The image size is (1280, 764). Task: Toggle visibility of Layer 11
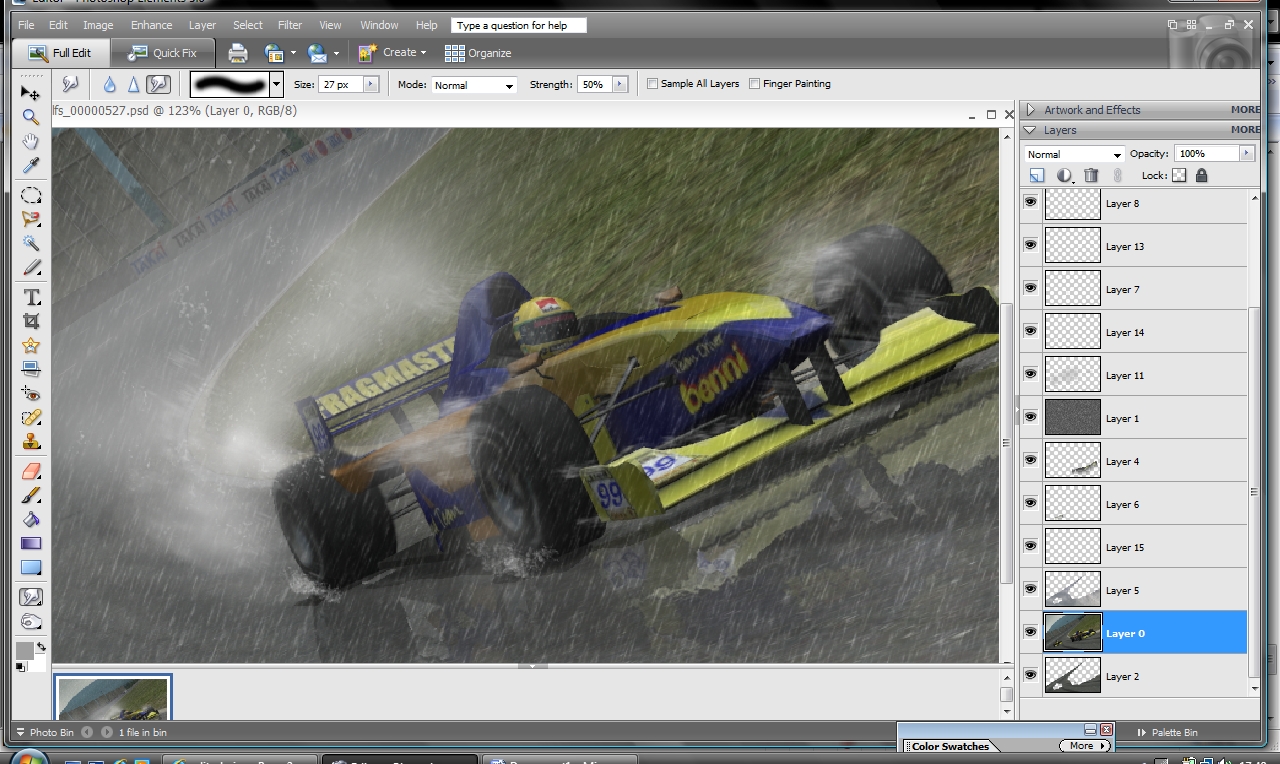1030,374
